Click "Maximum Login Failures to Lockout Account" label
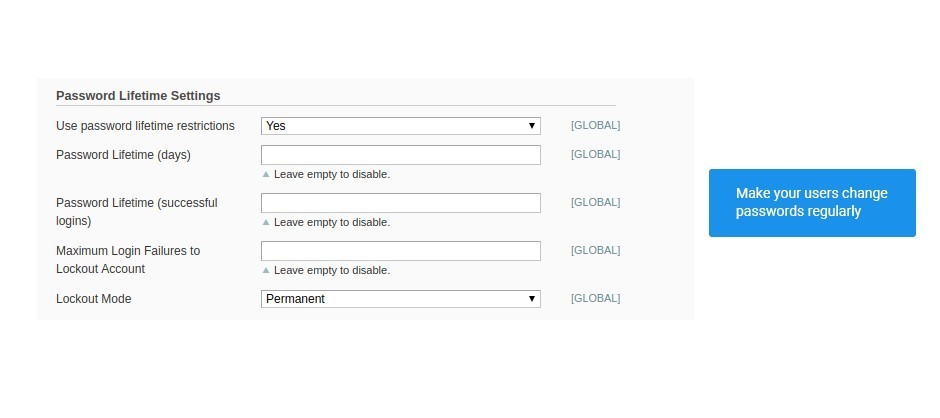940x418 pixels. tap(128, 260)
